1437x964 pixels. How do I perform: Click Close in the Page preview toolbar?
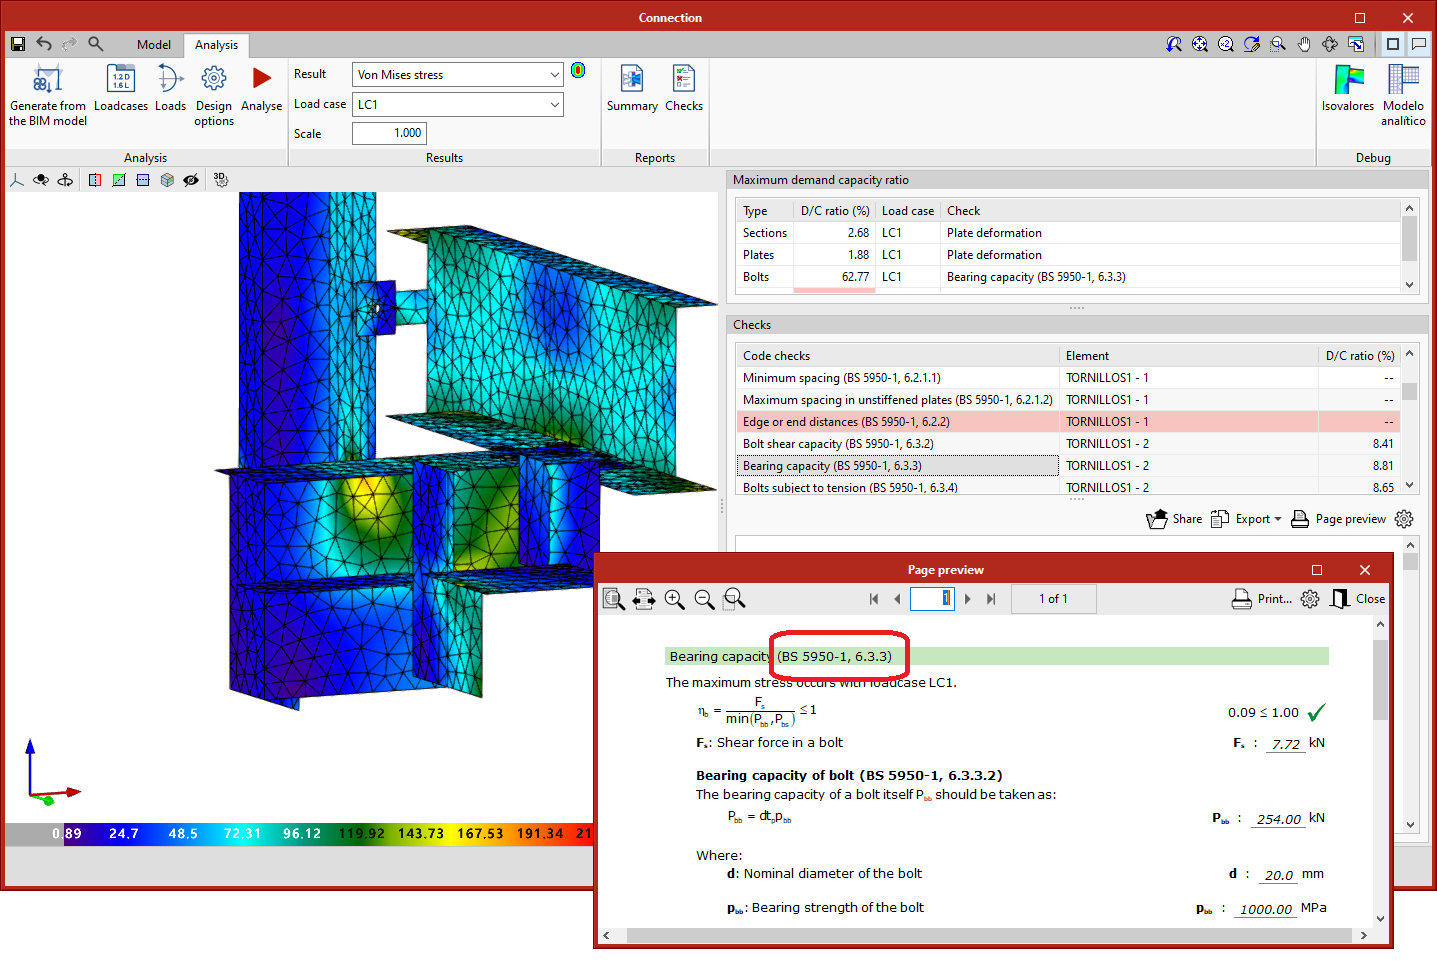(1358, 599)
